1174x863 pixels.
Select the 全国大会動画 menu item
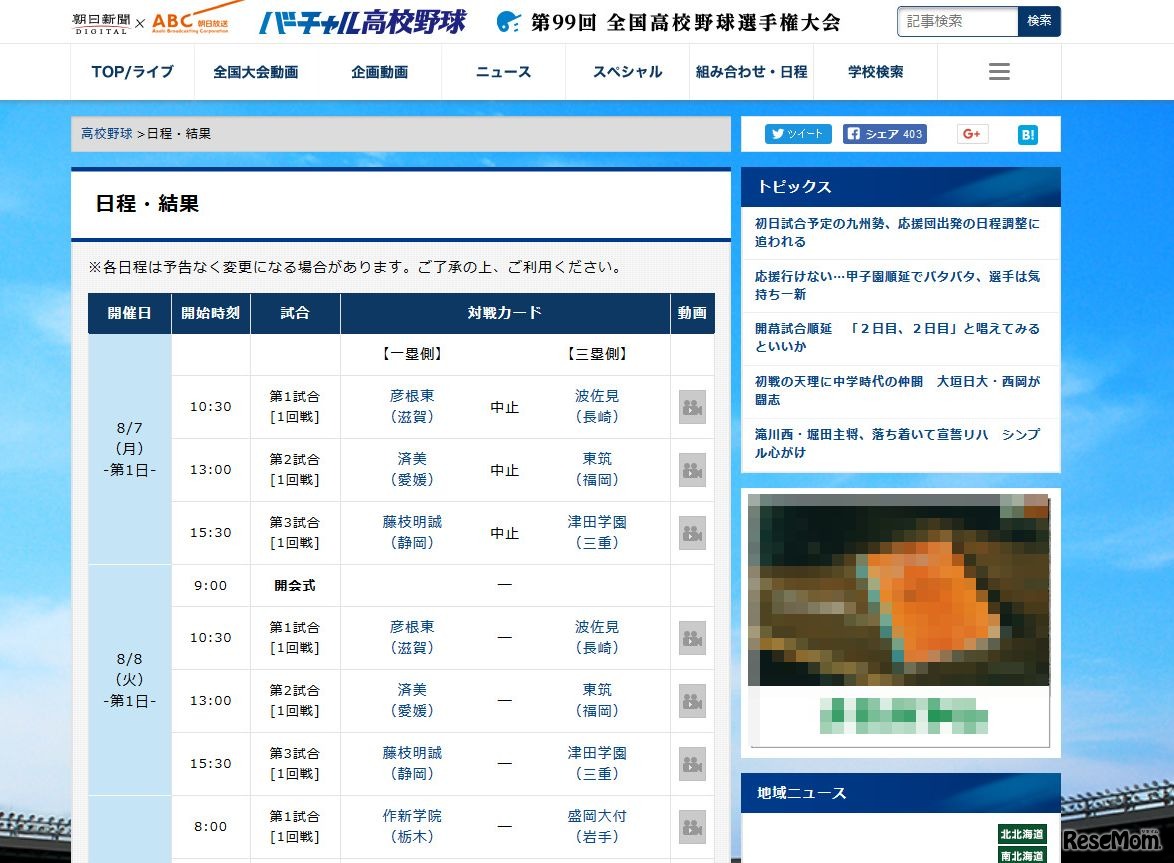click(x=256, y=72)
